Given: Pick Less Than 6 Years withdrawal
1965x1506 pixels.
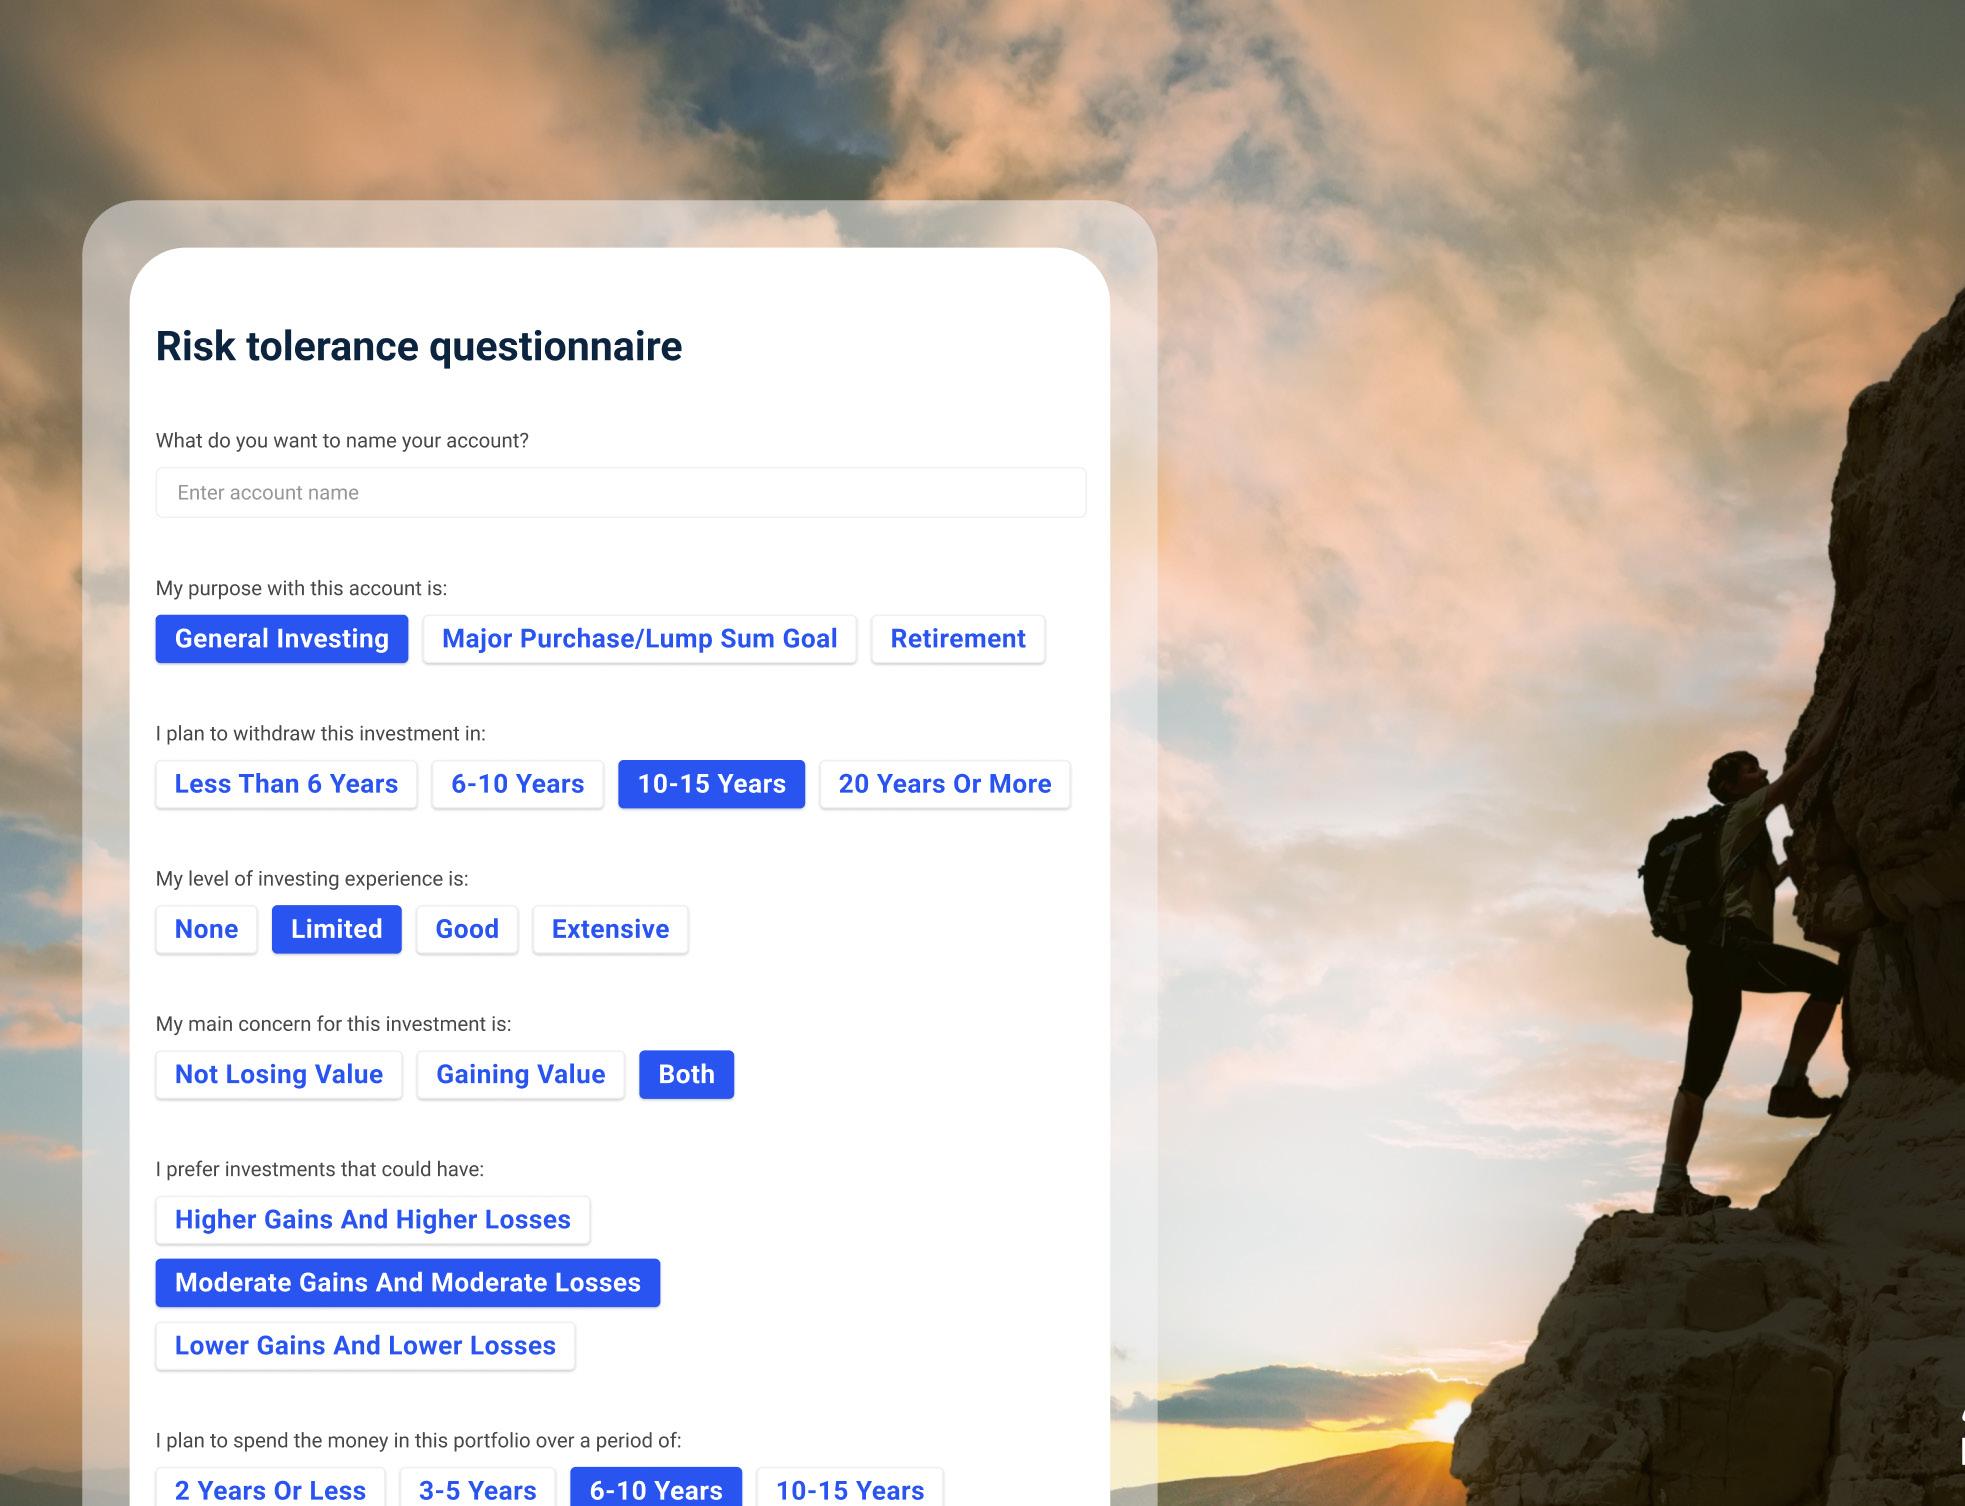Looking at the screenshot, I should [x=286, y=784].
